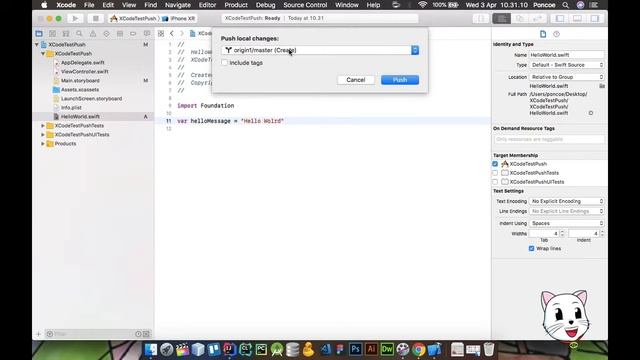Click the On Demand Resource Tags field

click(x=549, y=139)
